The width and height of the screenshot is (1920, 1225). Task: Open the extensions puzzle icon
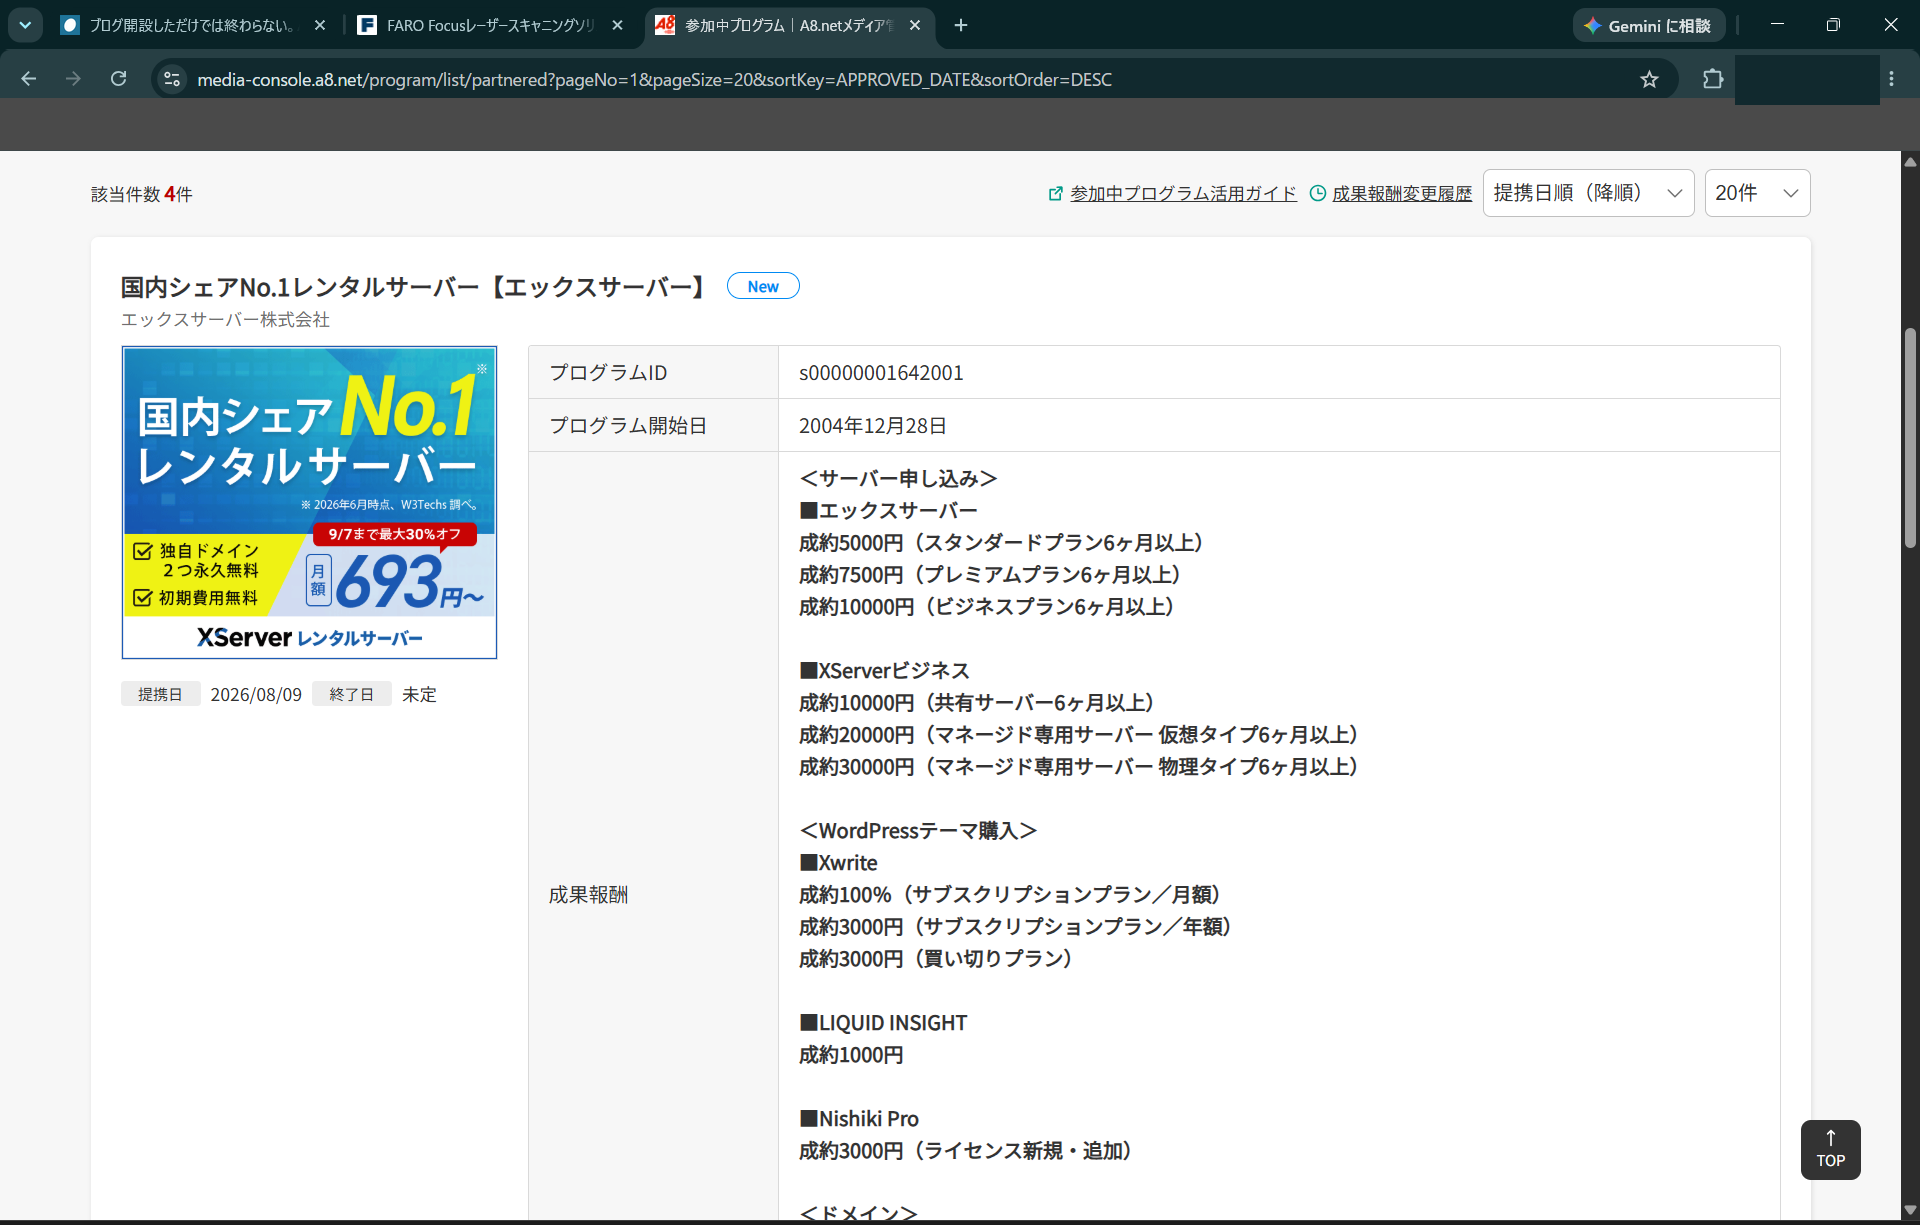point(1713,79)
